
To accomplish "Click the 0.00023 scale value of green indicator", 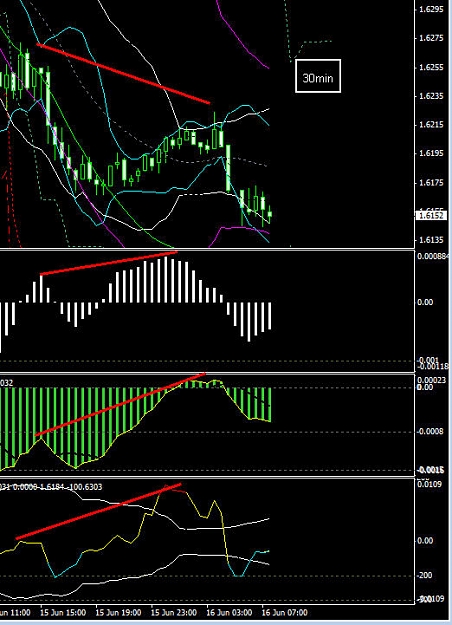I will tap(431, 380).
